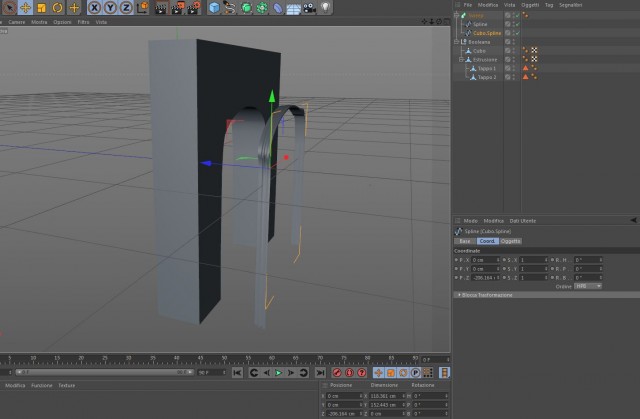The width and height of the screenshot is (640, 419).
Task: Select the Move tool in top toolbar
Action: [25, 7]
